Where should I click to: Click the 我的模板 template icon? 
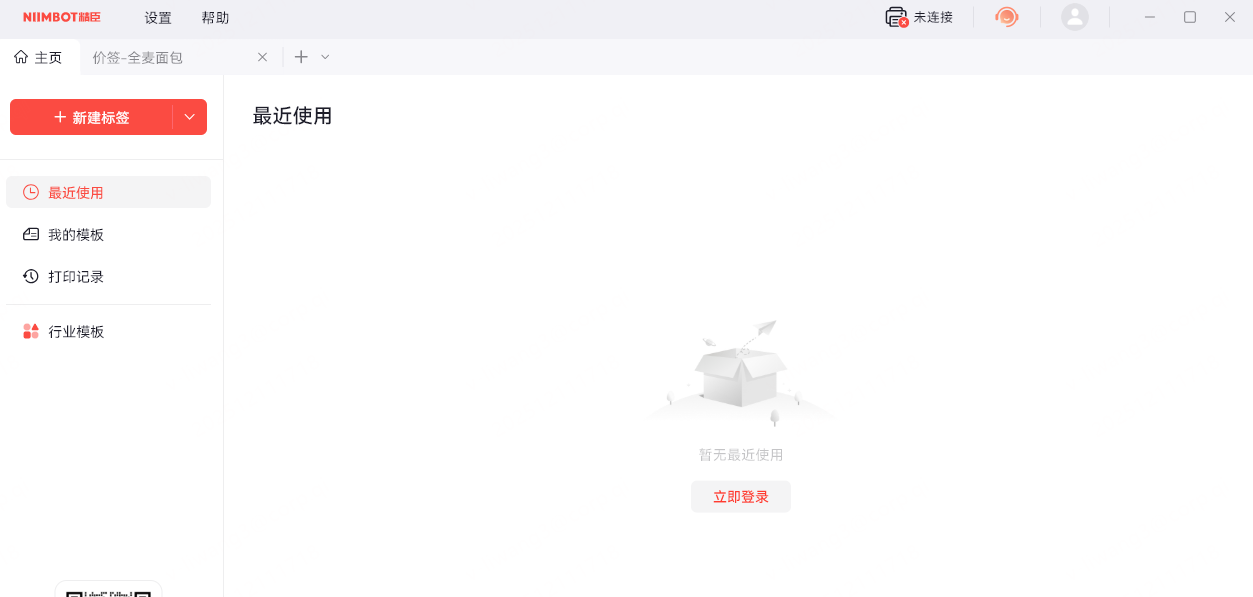pos(31,234)
